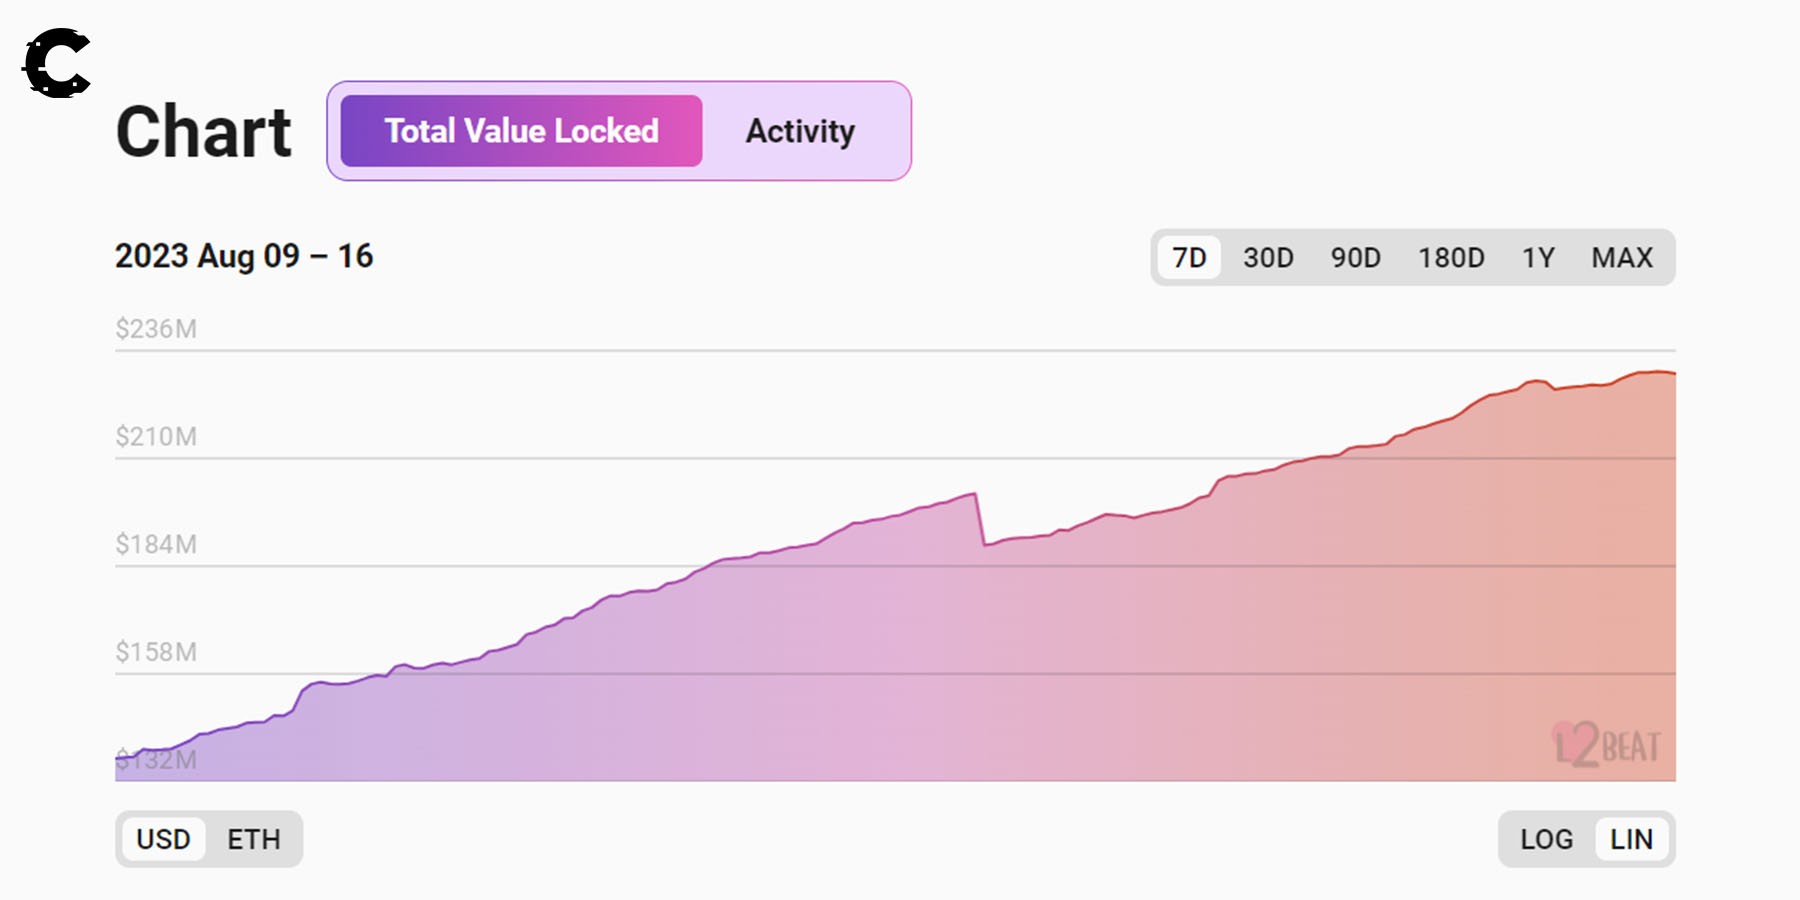Viewport: 1800px width, 900px height.
Task: Choose the 180D time range
Action: (1451, 258)
